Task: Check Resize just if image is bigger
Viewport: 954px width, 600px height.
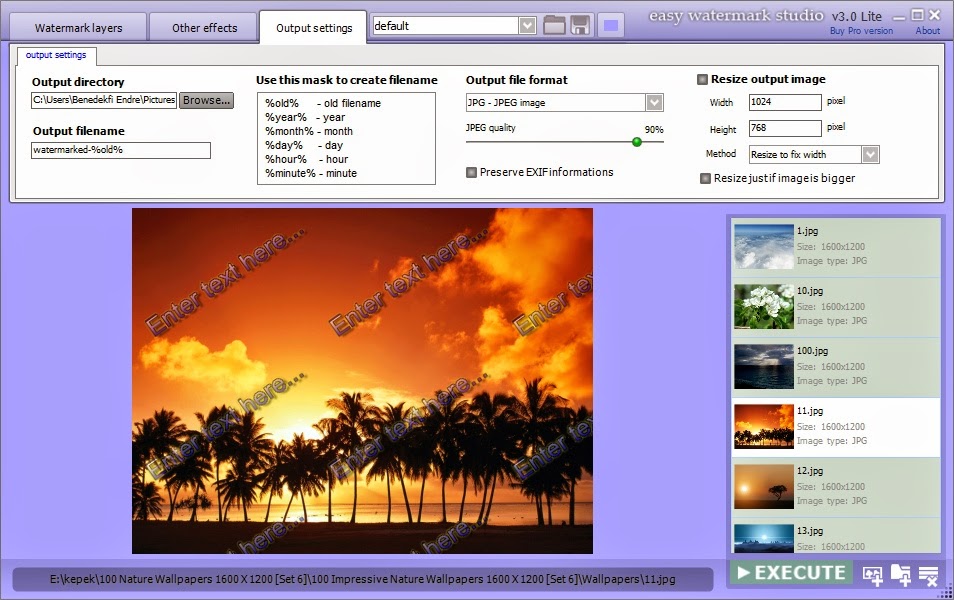Action: click(705, 178)
